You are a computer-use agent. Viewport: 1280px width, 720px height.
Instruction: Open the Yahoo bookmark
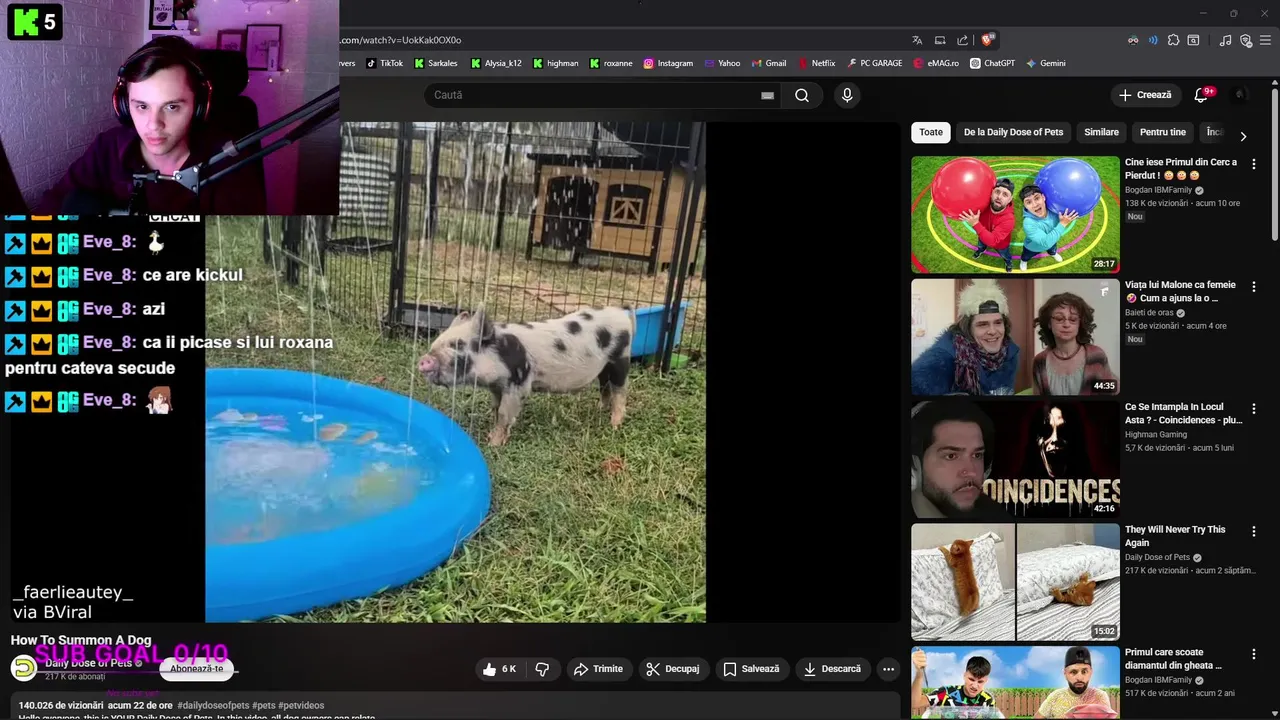[722, 63]
